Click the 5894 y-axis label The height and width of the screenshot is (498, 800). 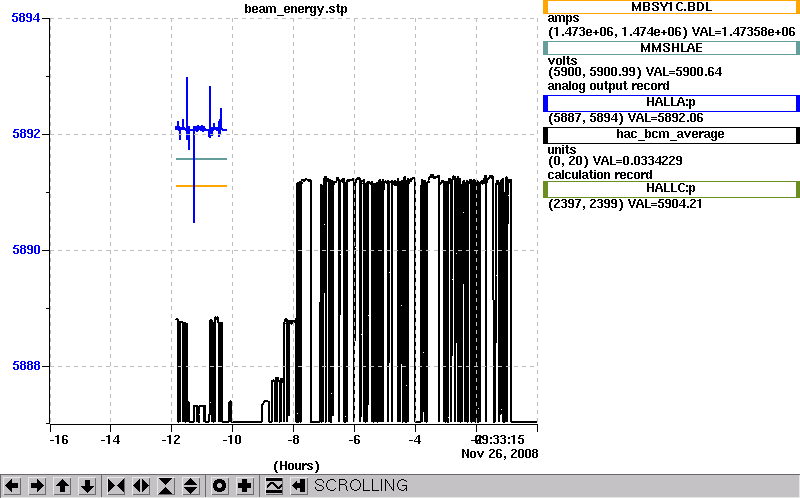(x=26, y=18)
